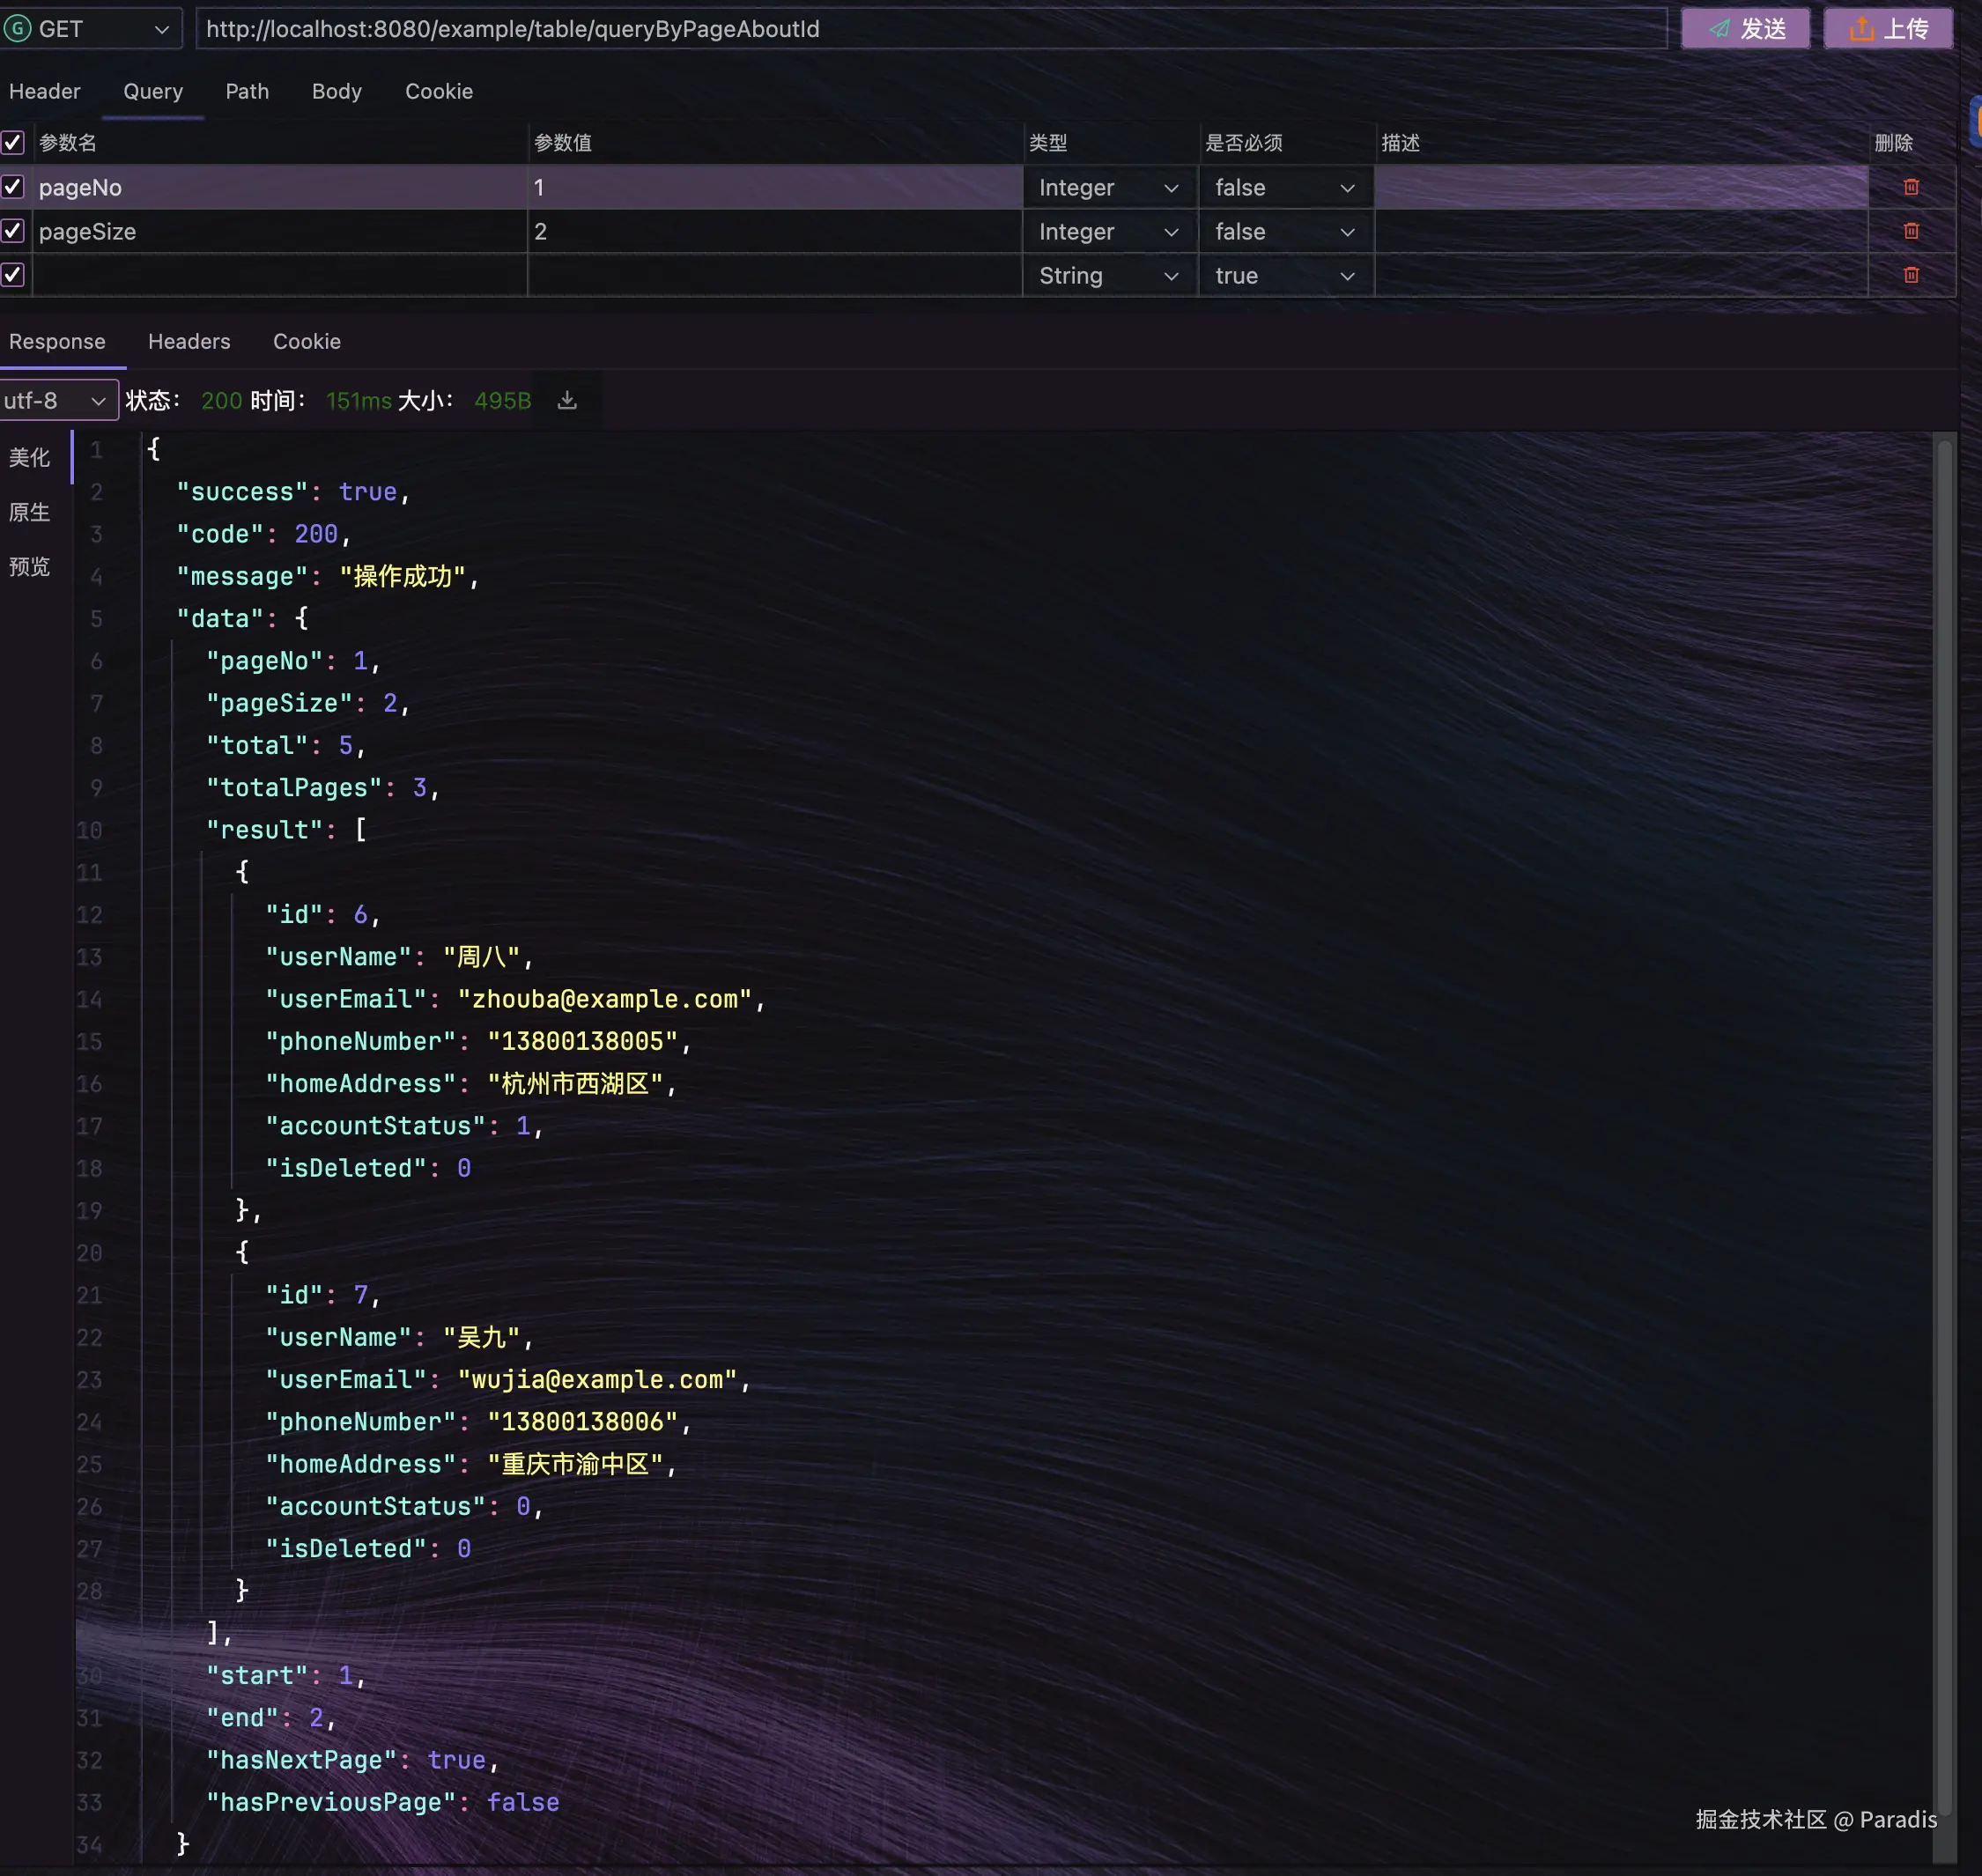Delete the pageNo parameter row
This screenshot has height=1876, width=1982.
(1910, 187)
